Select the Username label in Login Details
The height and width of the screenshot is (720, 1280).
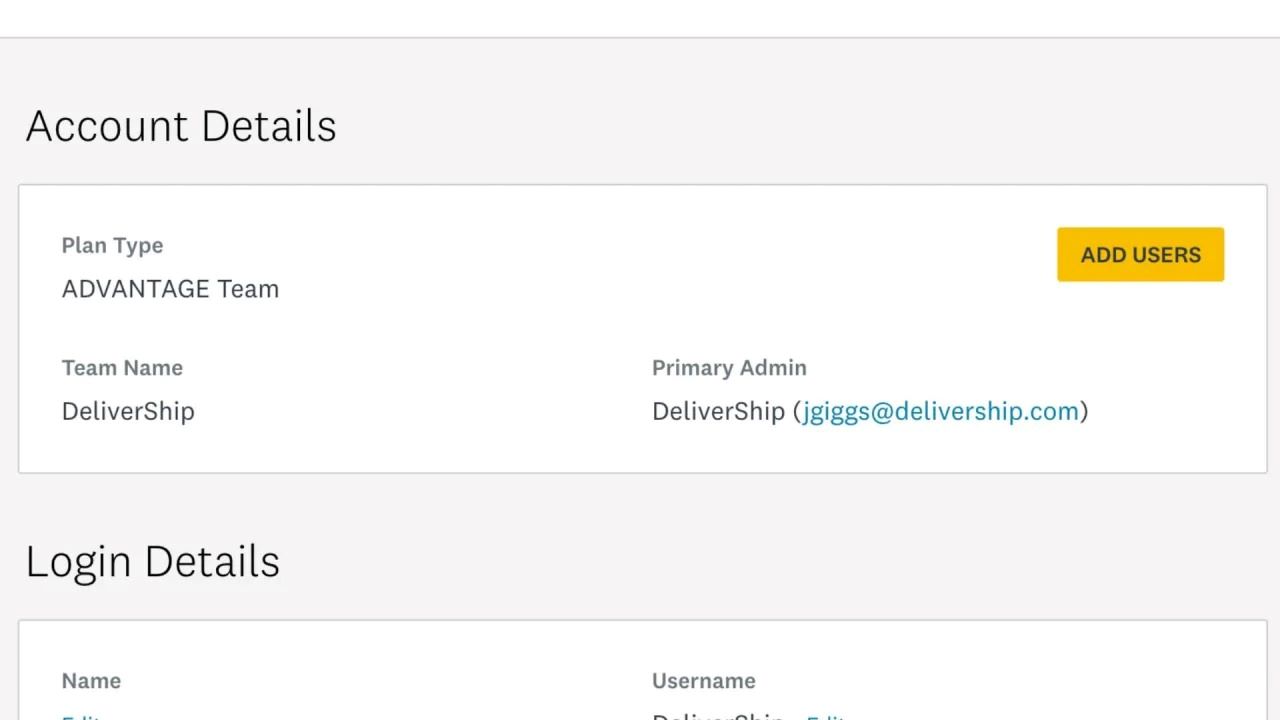pos(703,681)
